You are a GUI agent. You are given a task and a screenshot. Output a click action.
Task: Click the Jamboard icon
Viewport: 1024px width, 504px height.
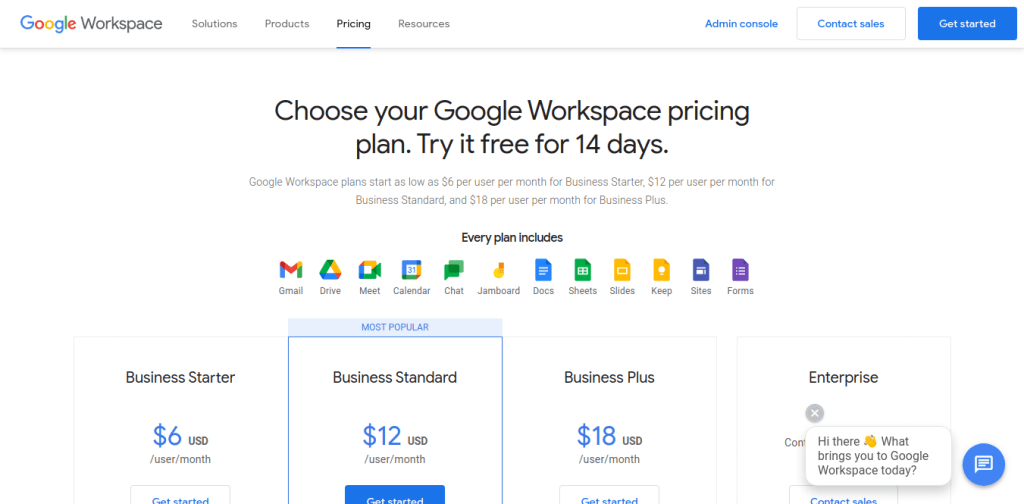pyautogui.click(x=498, y=270)
